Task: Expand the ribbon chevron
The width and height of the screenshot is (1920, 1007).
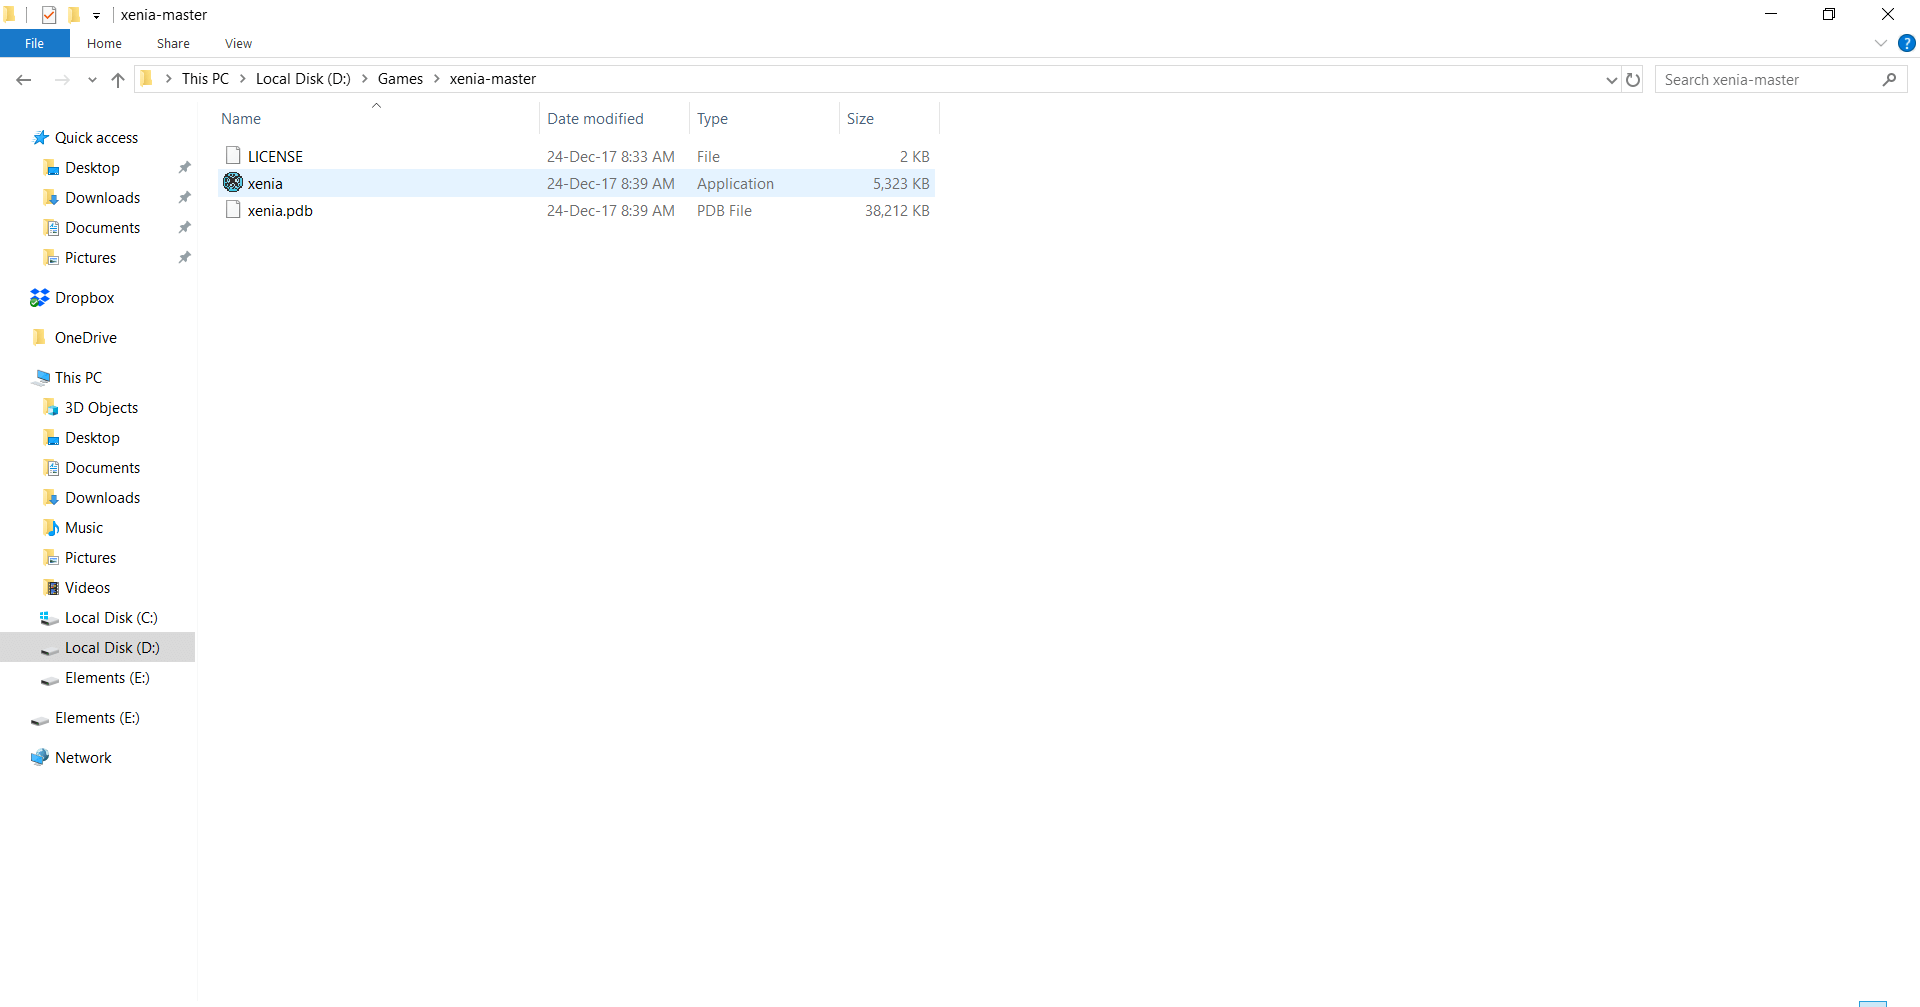Action: click(x=1880, y=43)
